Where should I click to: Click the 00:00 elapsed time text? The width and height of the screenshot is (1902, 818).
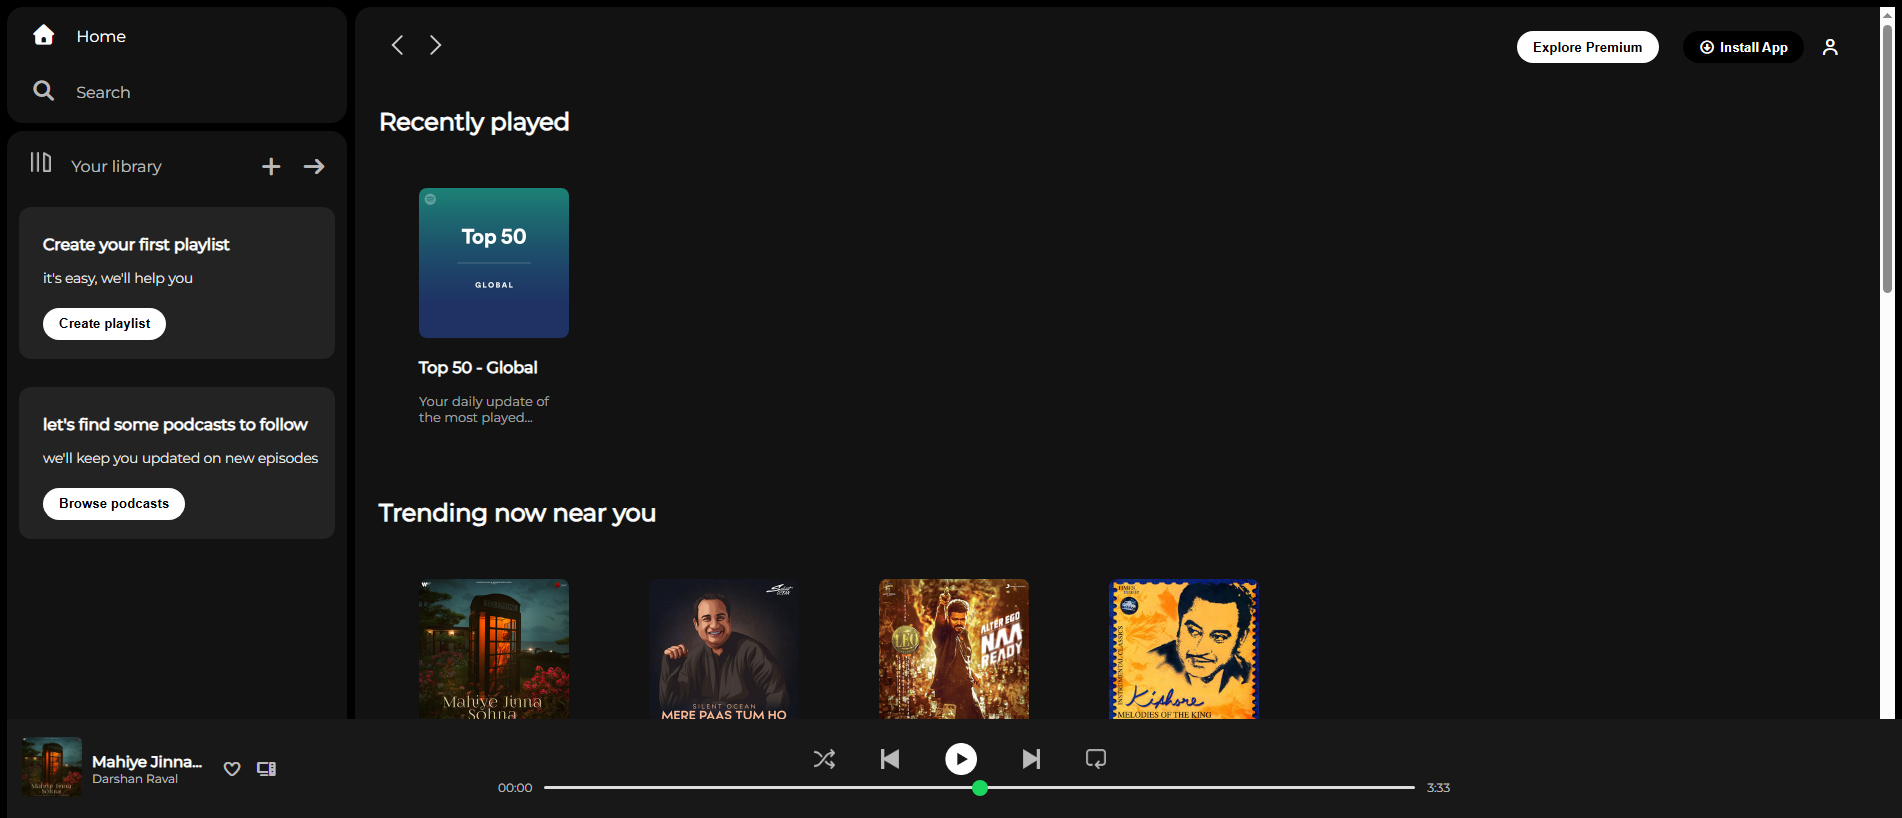[515, 788]
